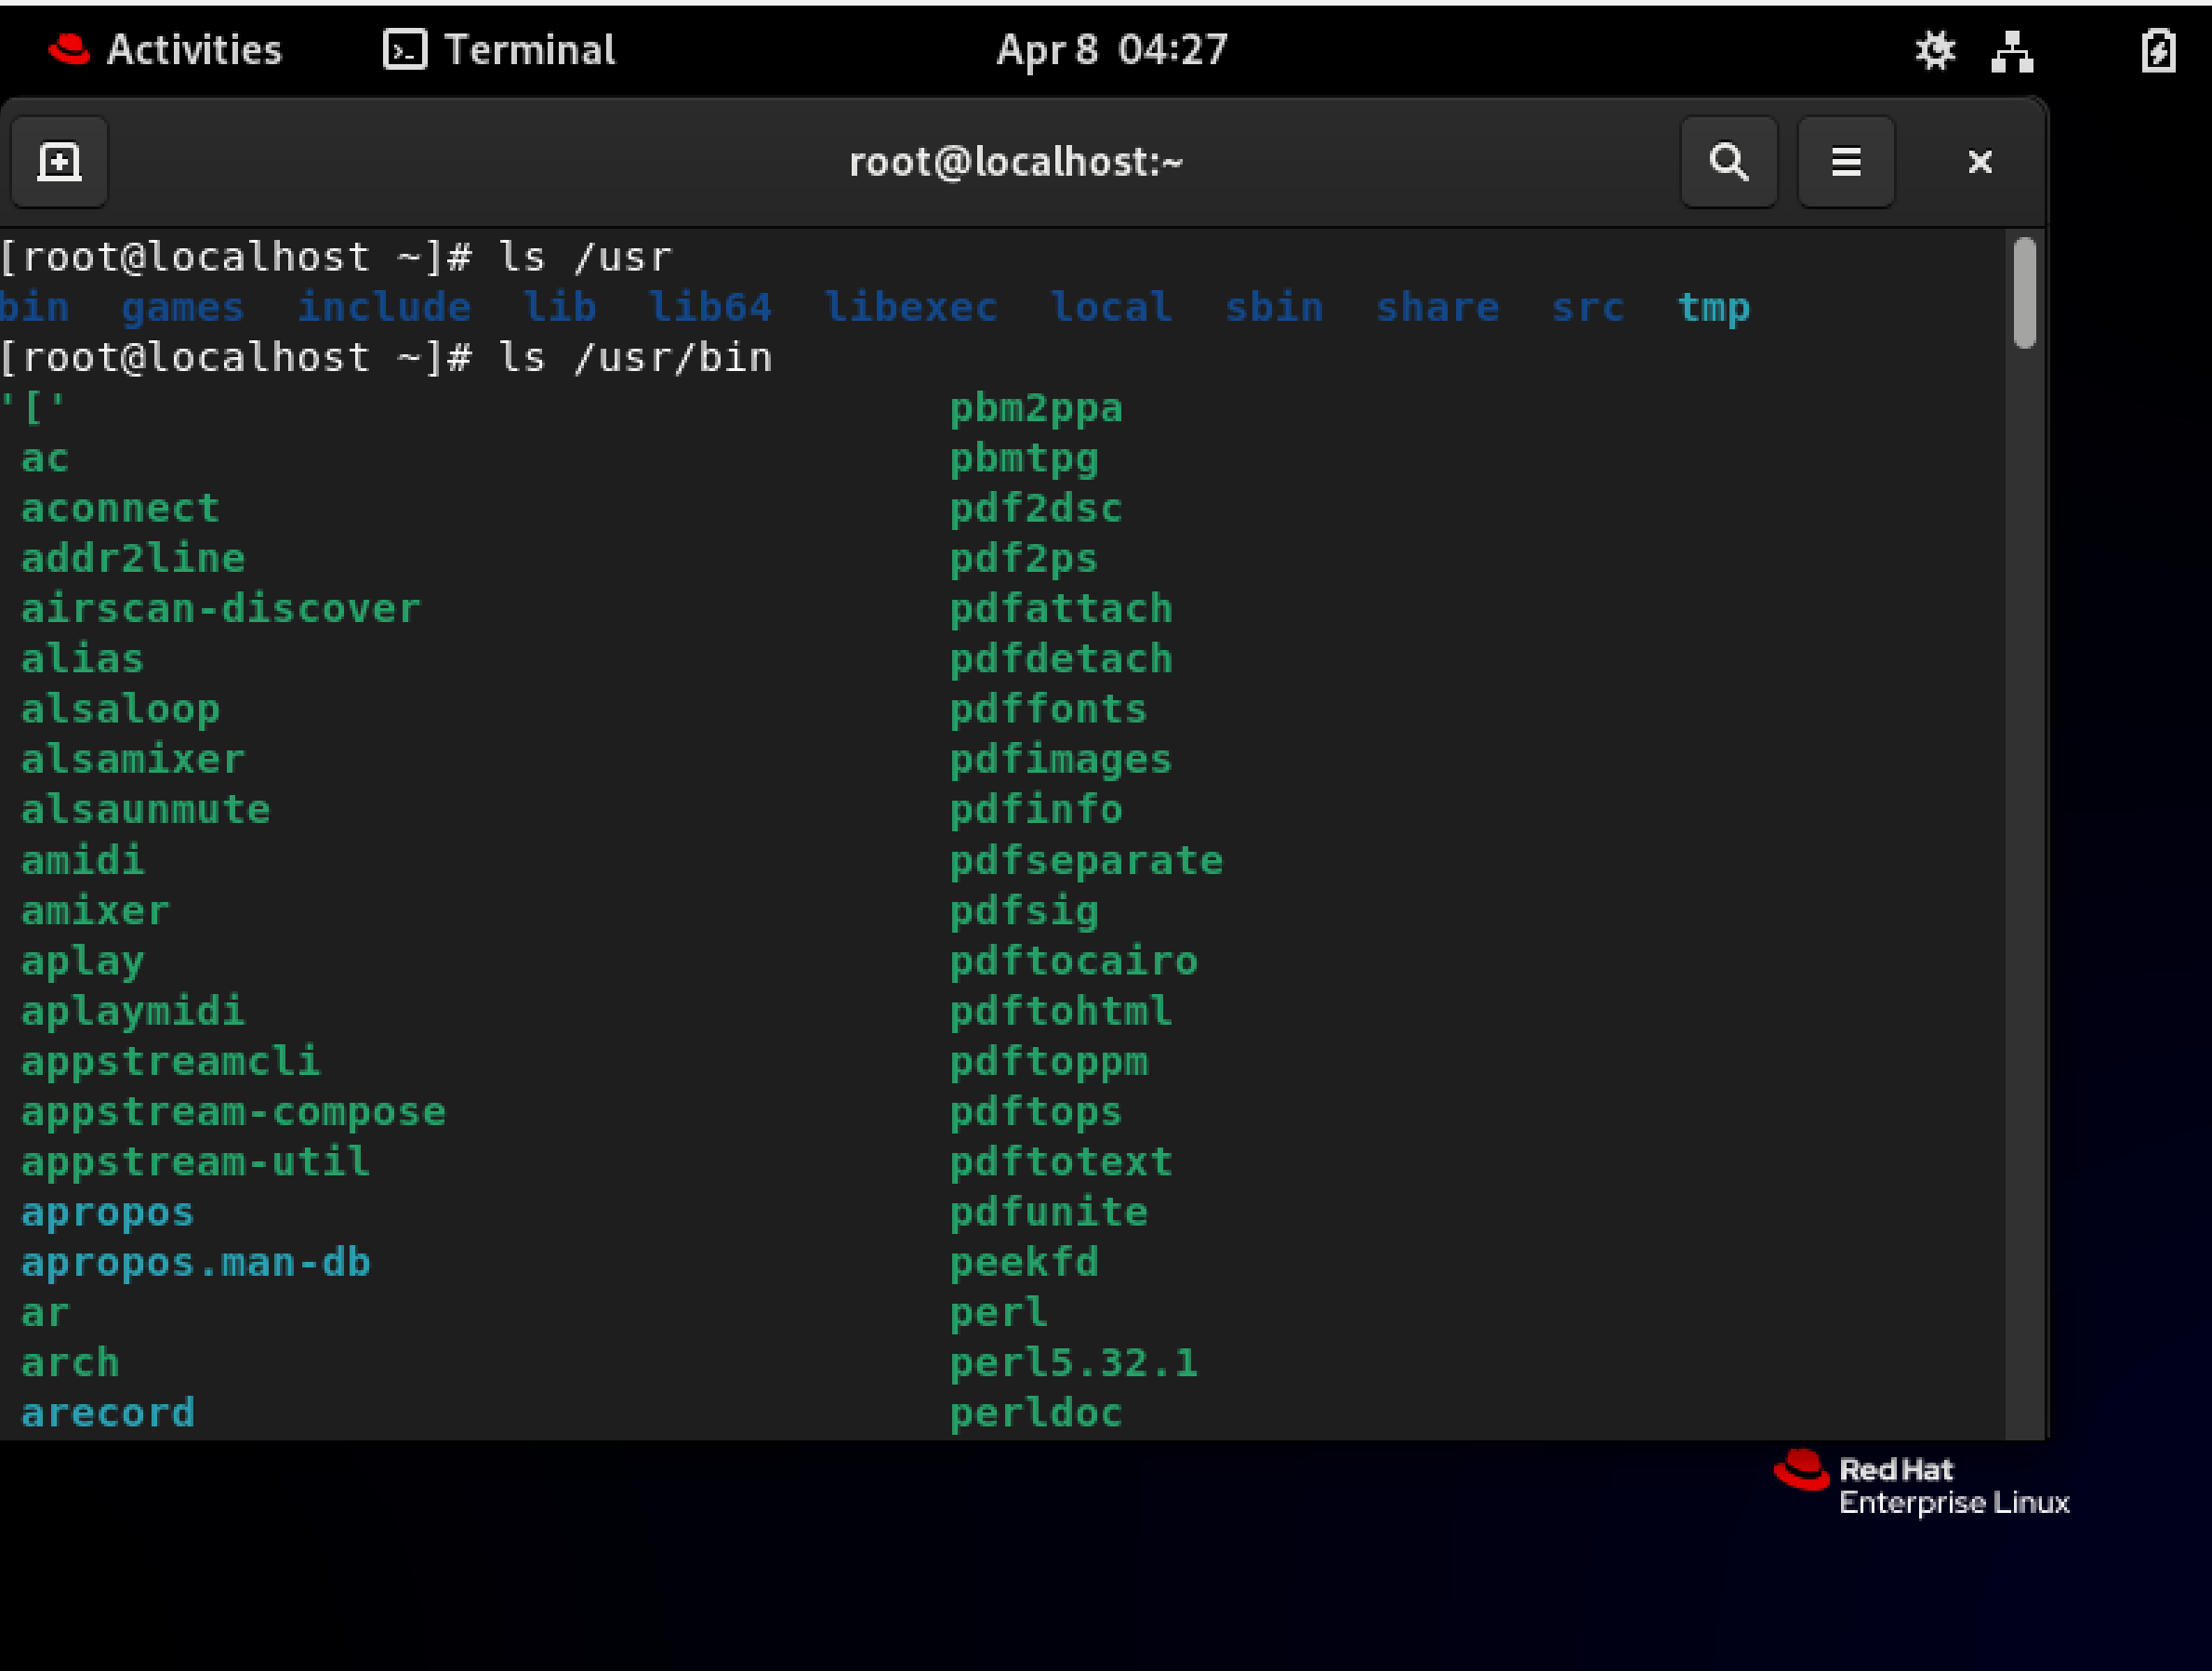
Task: Click the root@localhost:~ window title
Action: (1016, 162)
